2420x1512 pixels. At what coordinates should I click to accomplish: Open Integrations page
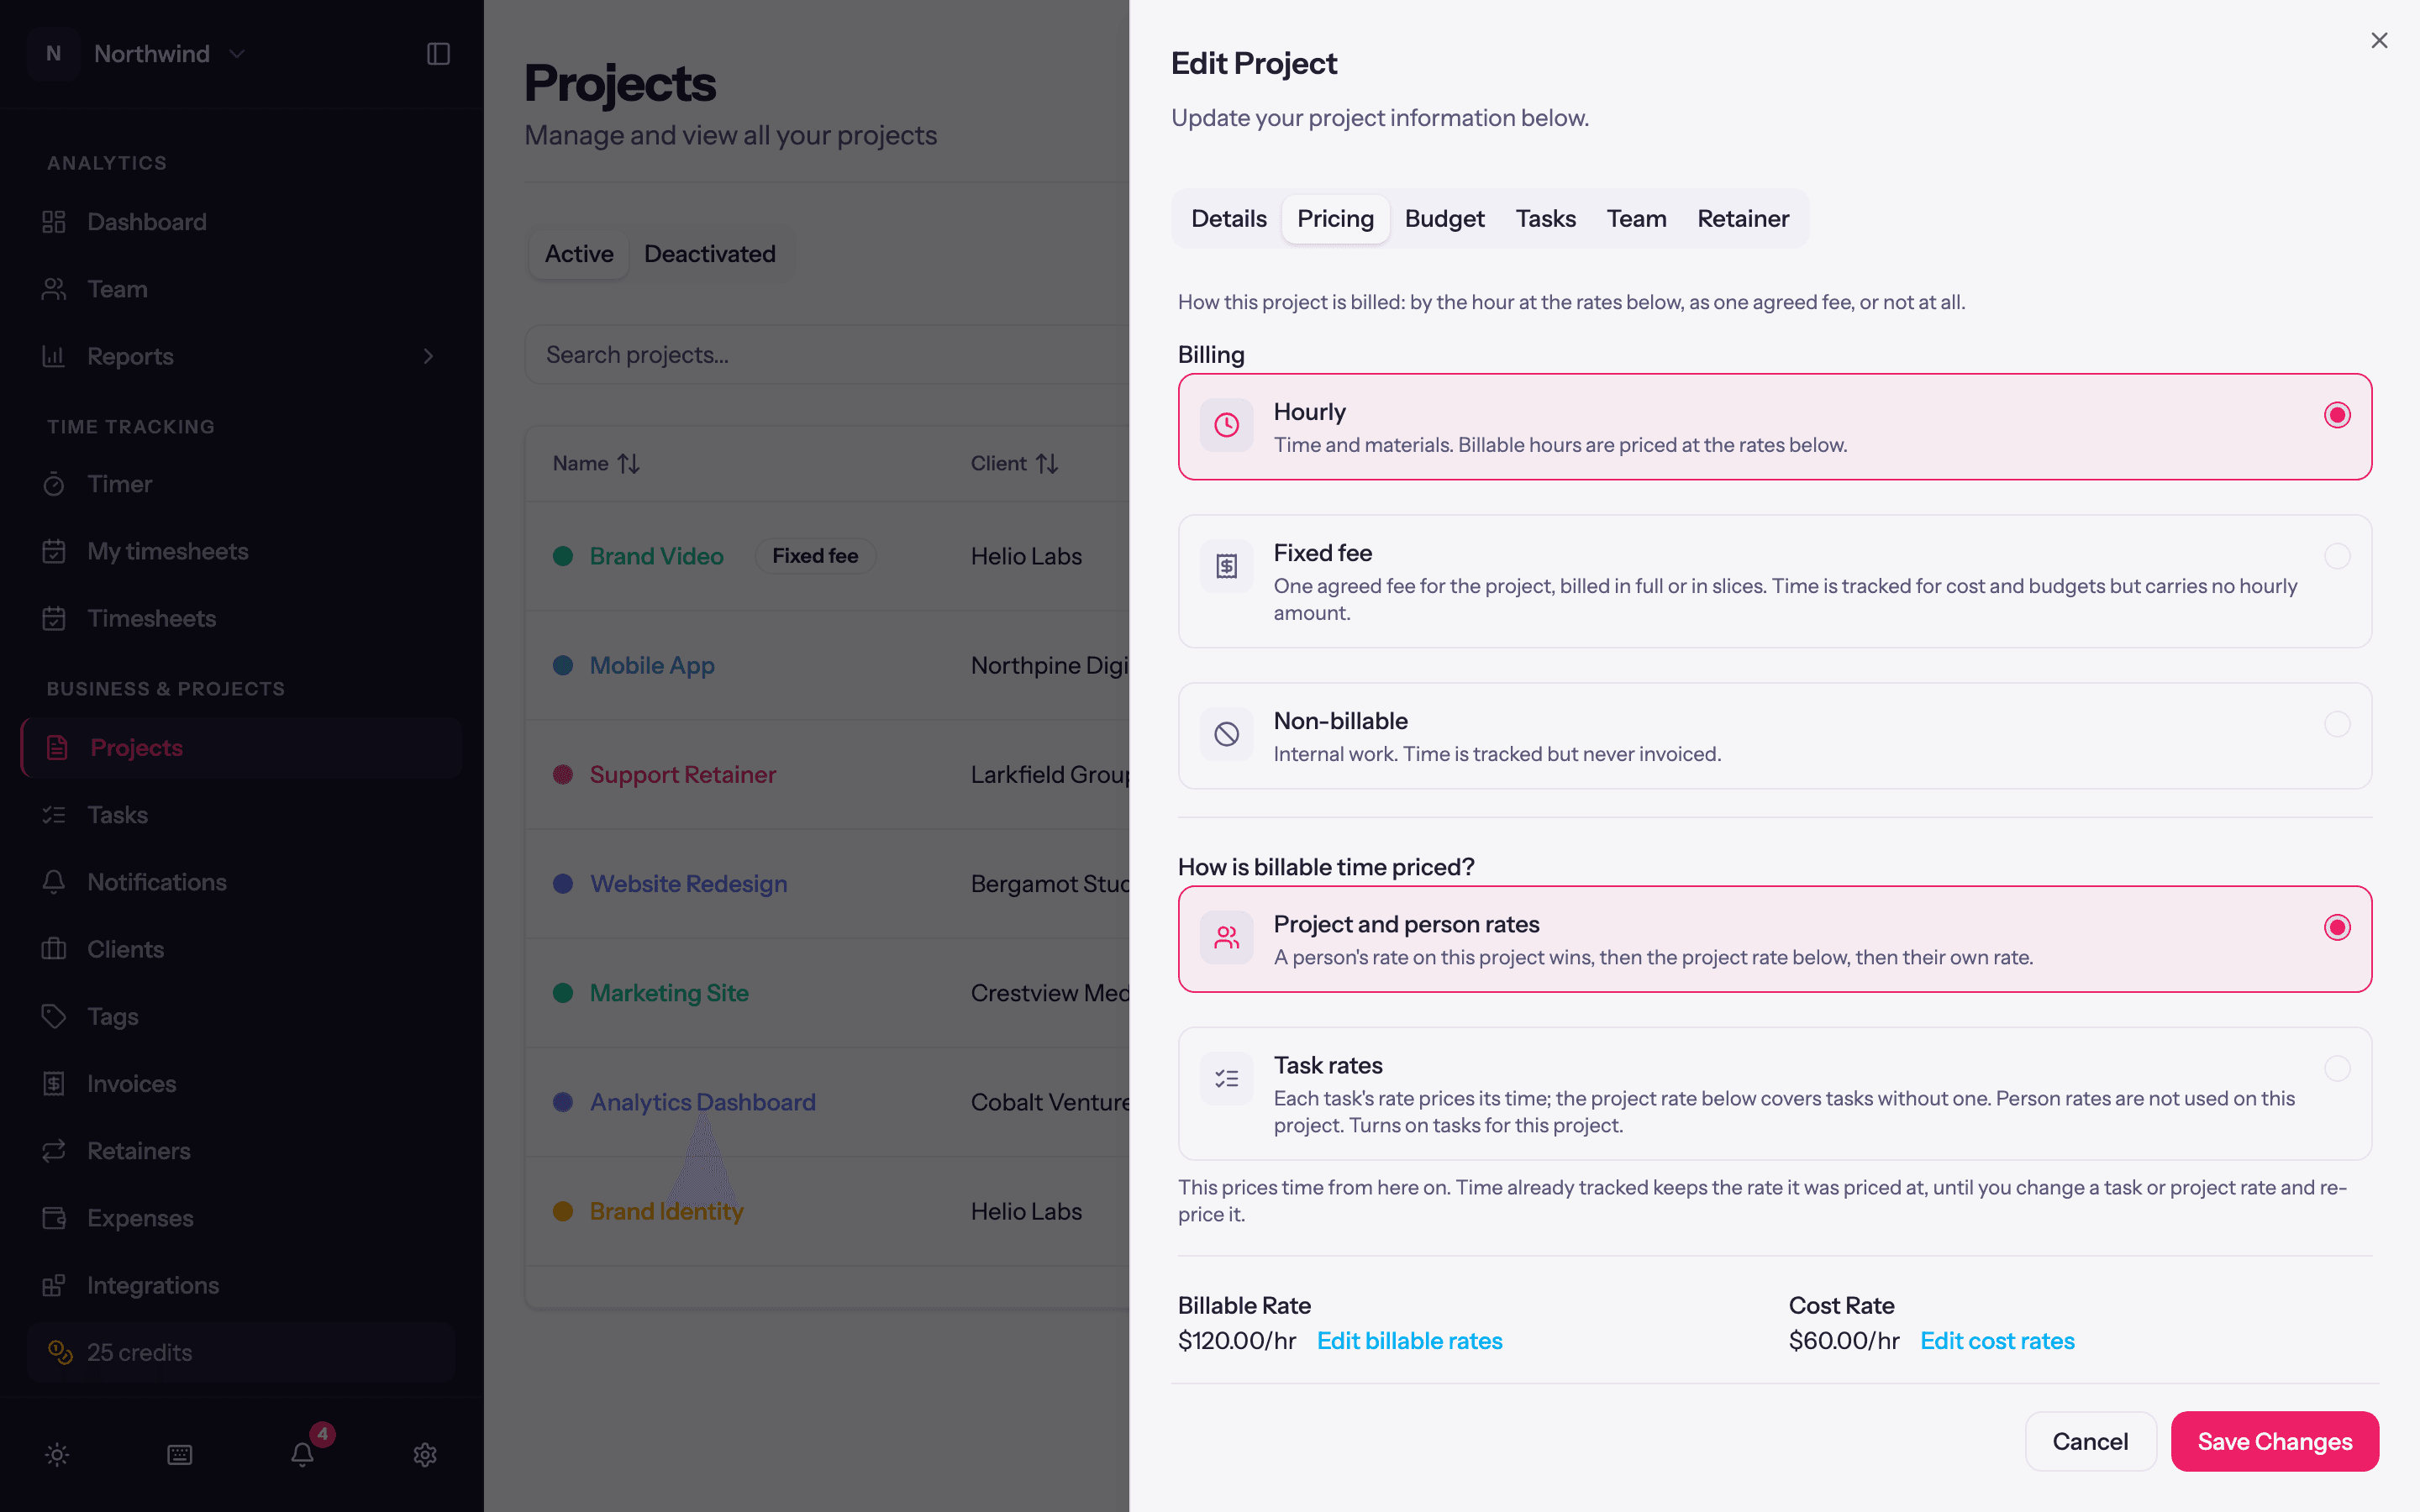(x=240, y=1285)
